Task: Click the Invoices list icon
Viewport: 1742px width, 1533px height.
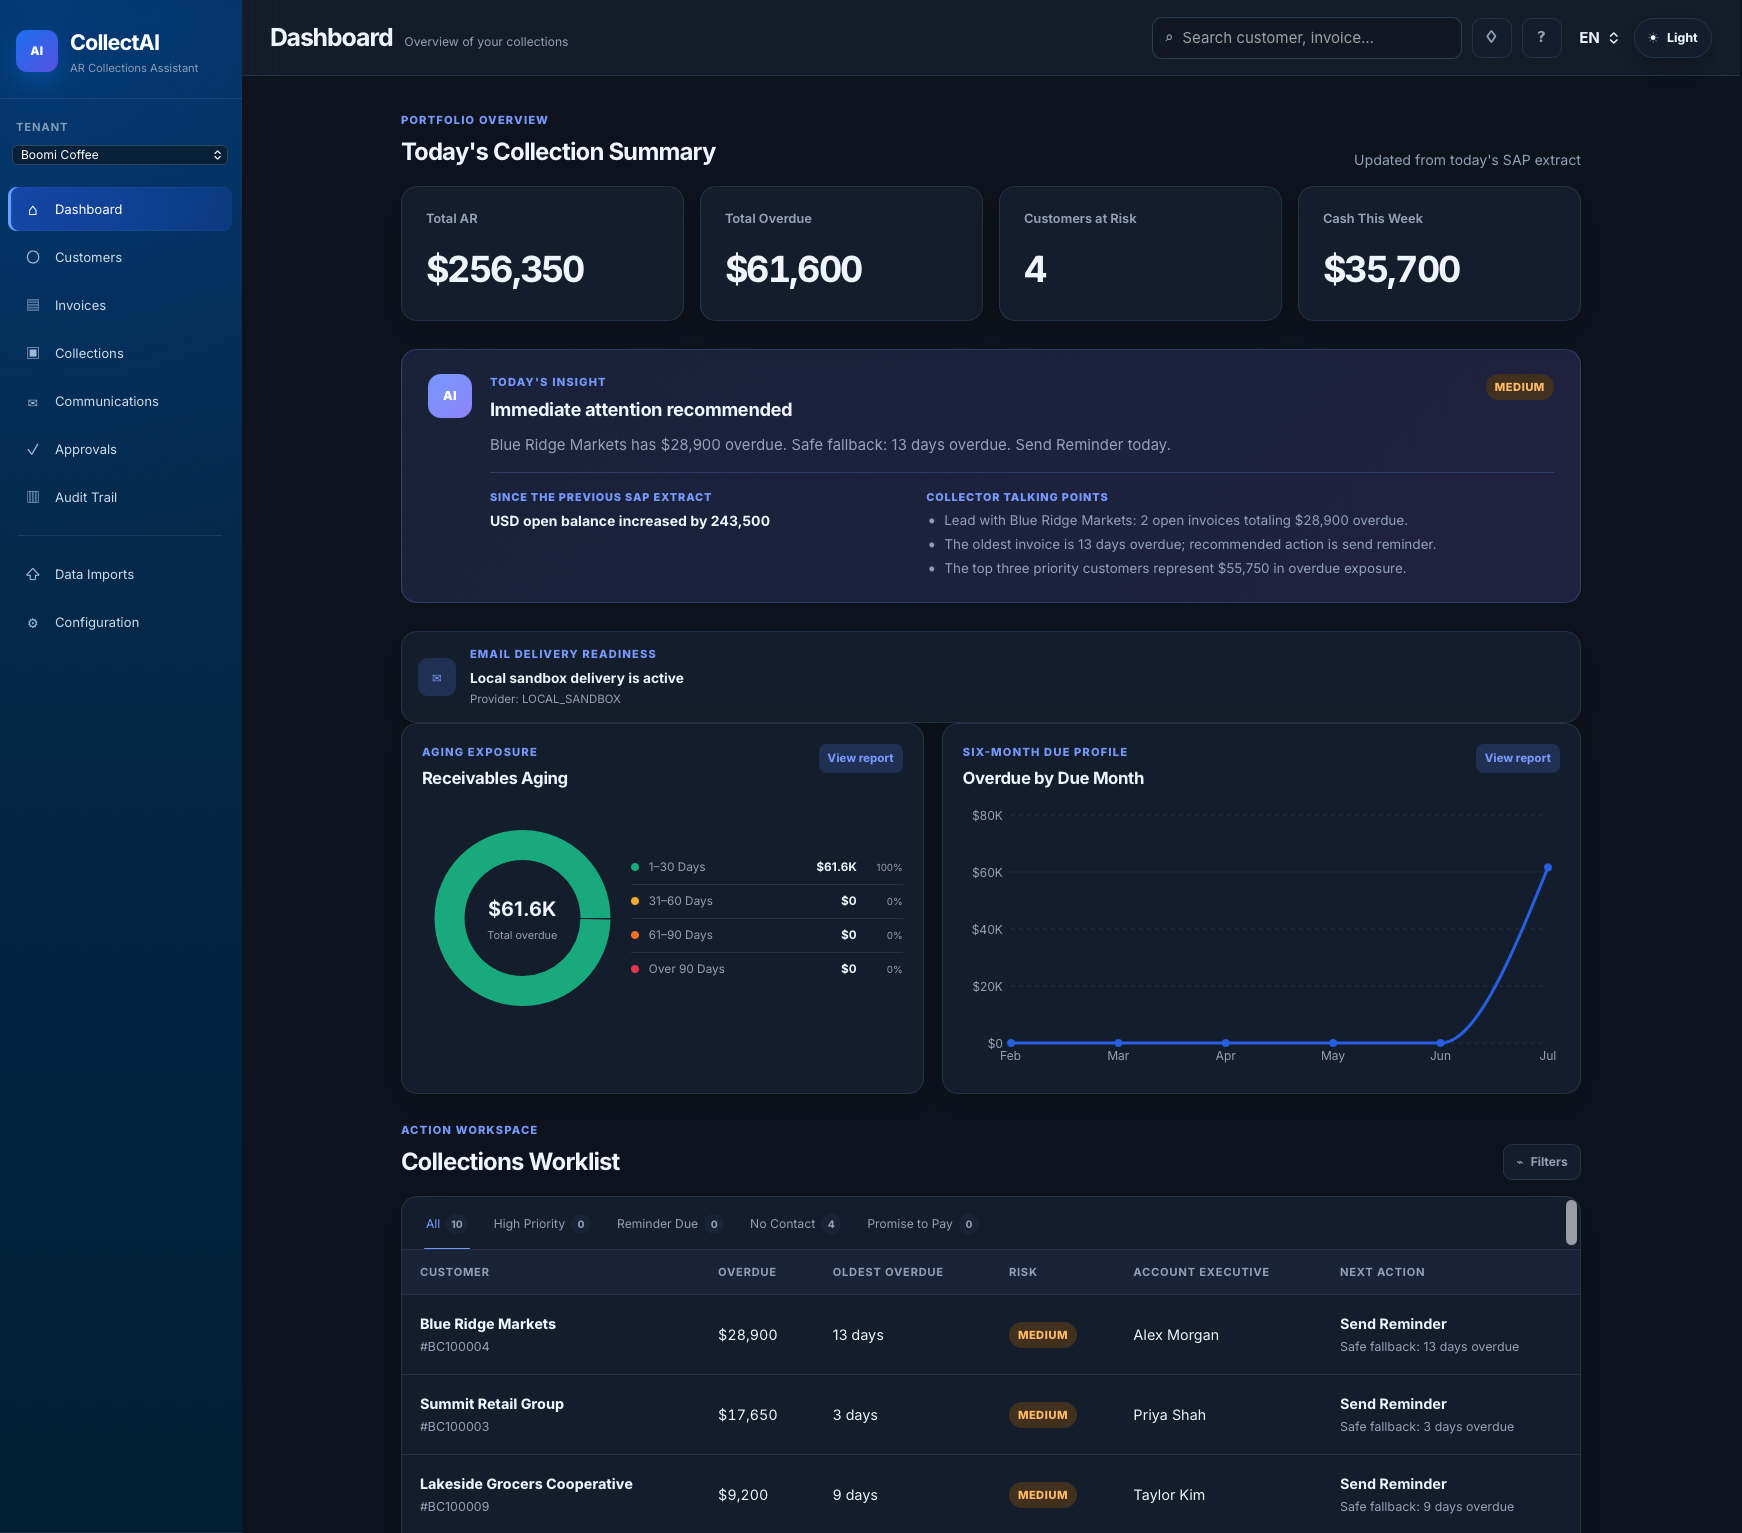Action: click(x=33, y=305)
